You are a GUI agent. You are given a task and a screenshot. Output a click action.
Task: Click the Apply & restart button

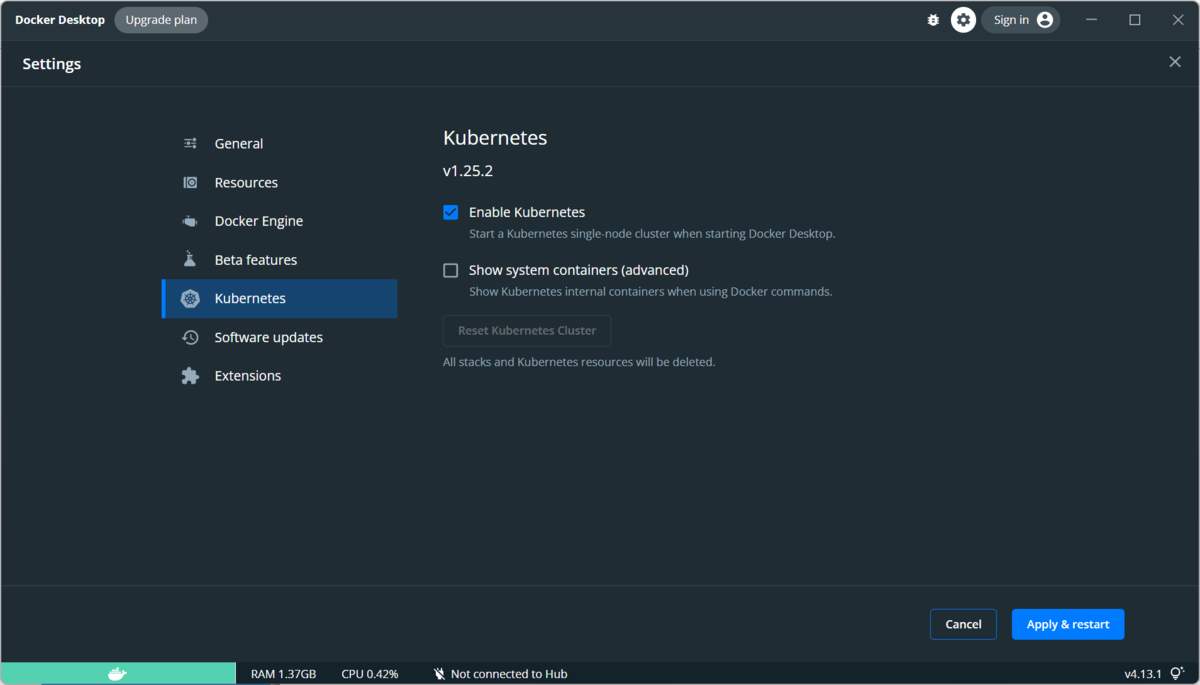(x=1068, y=624)
